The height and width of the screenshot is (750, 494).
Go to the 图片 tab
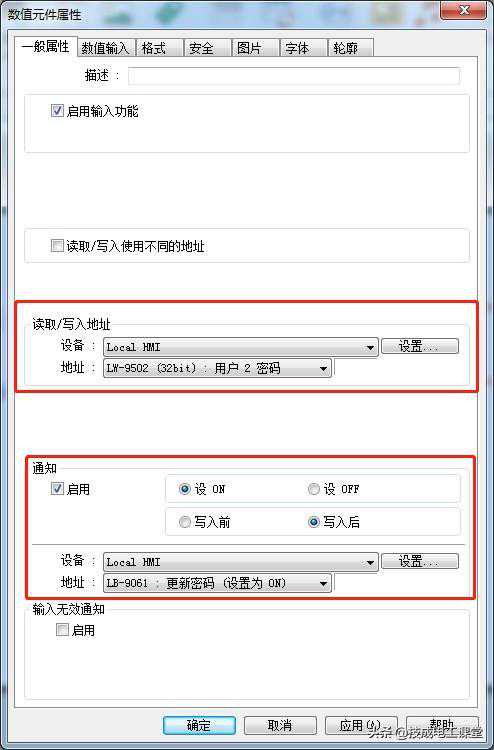[255, 48]
